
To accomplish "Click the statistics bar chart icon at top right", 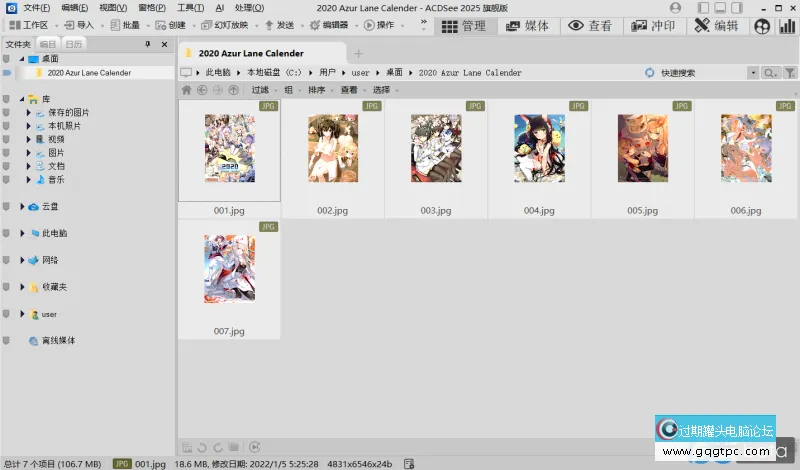I will click(x=787, y=26).
